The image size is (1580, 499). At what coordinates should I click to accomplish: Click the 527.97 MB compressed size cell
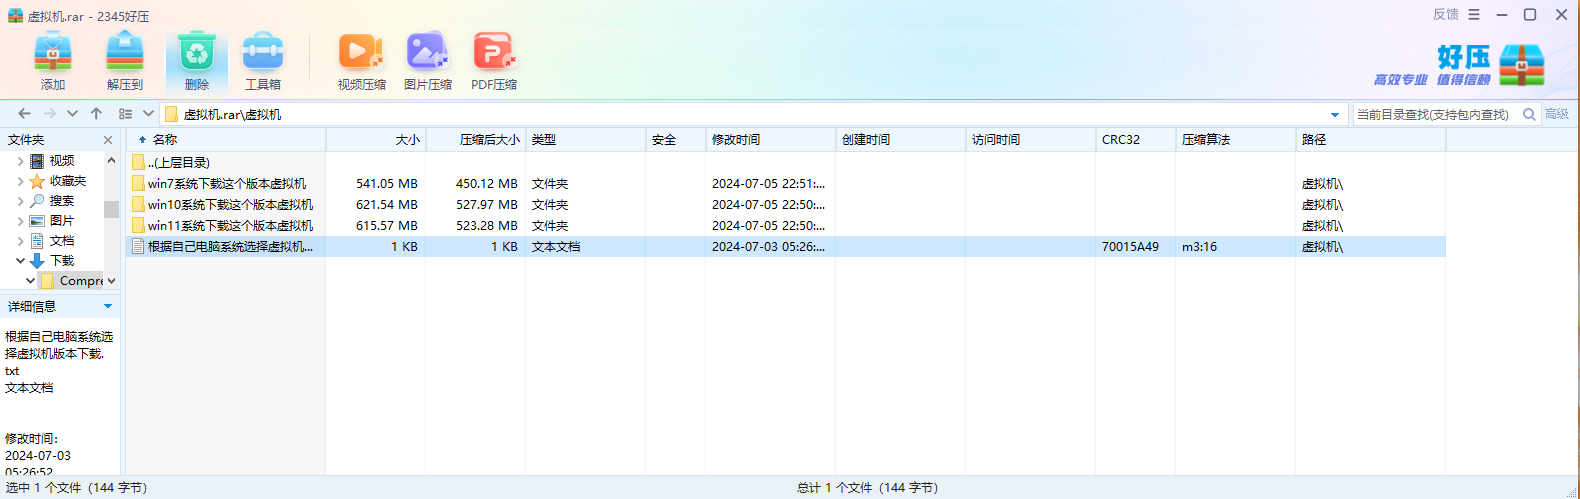(x=487, y=205)
